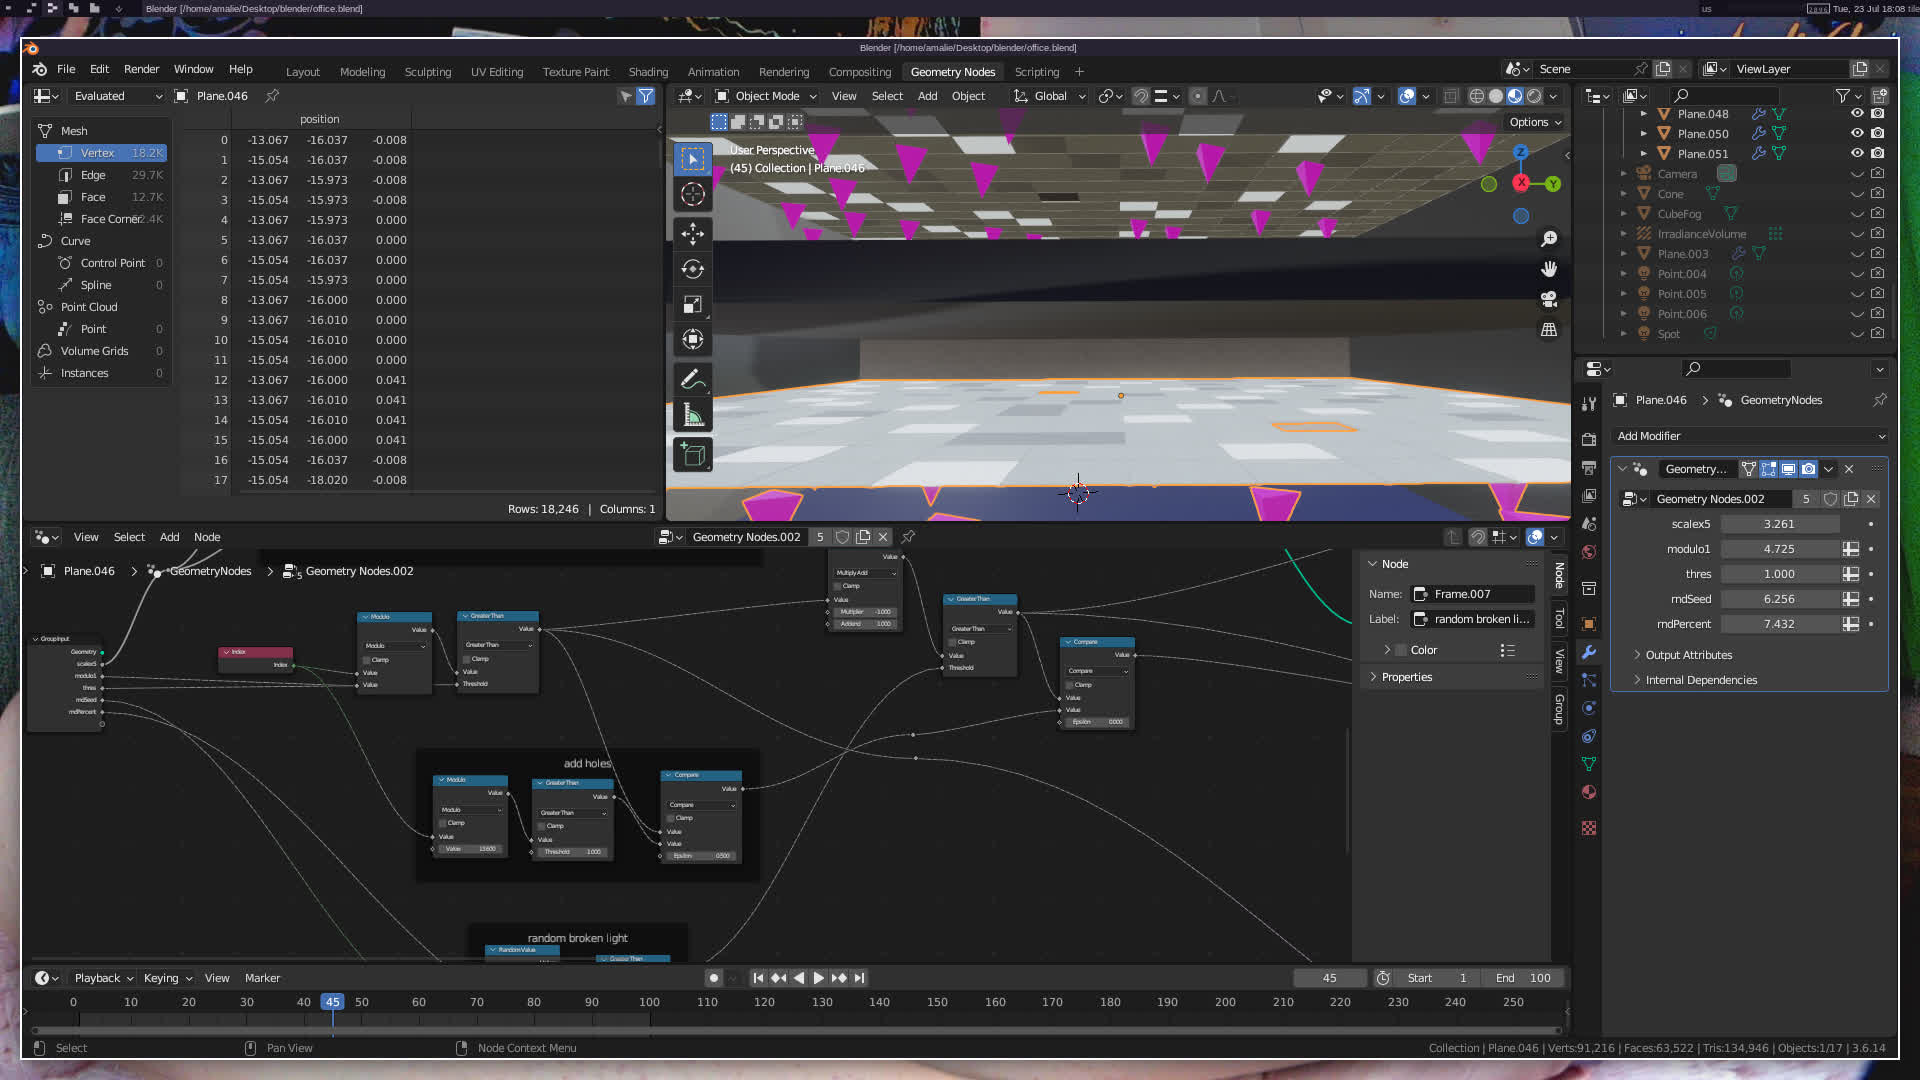Image resolution: width=1920 pixels, height=1080 pixels.
Task: Expand the Output Attributes panel
Action: (1688, 655)
